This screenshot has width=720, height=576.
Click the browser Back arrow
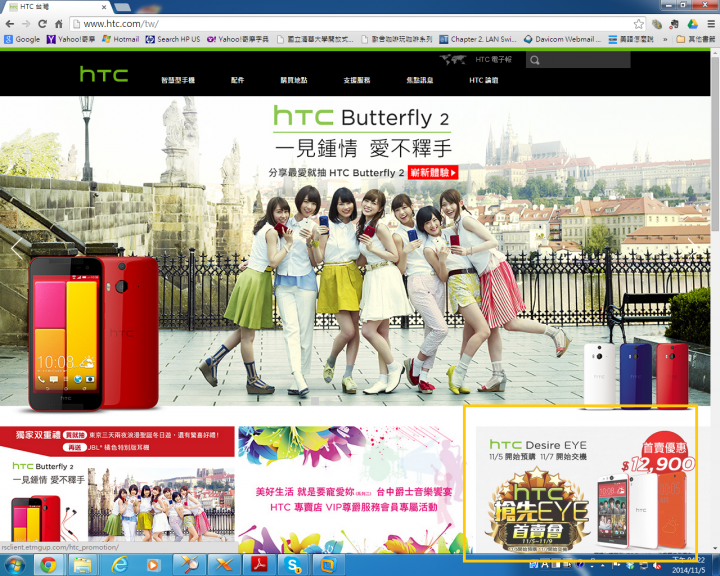click(x=10, y=24)
